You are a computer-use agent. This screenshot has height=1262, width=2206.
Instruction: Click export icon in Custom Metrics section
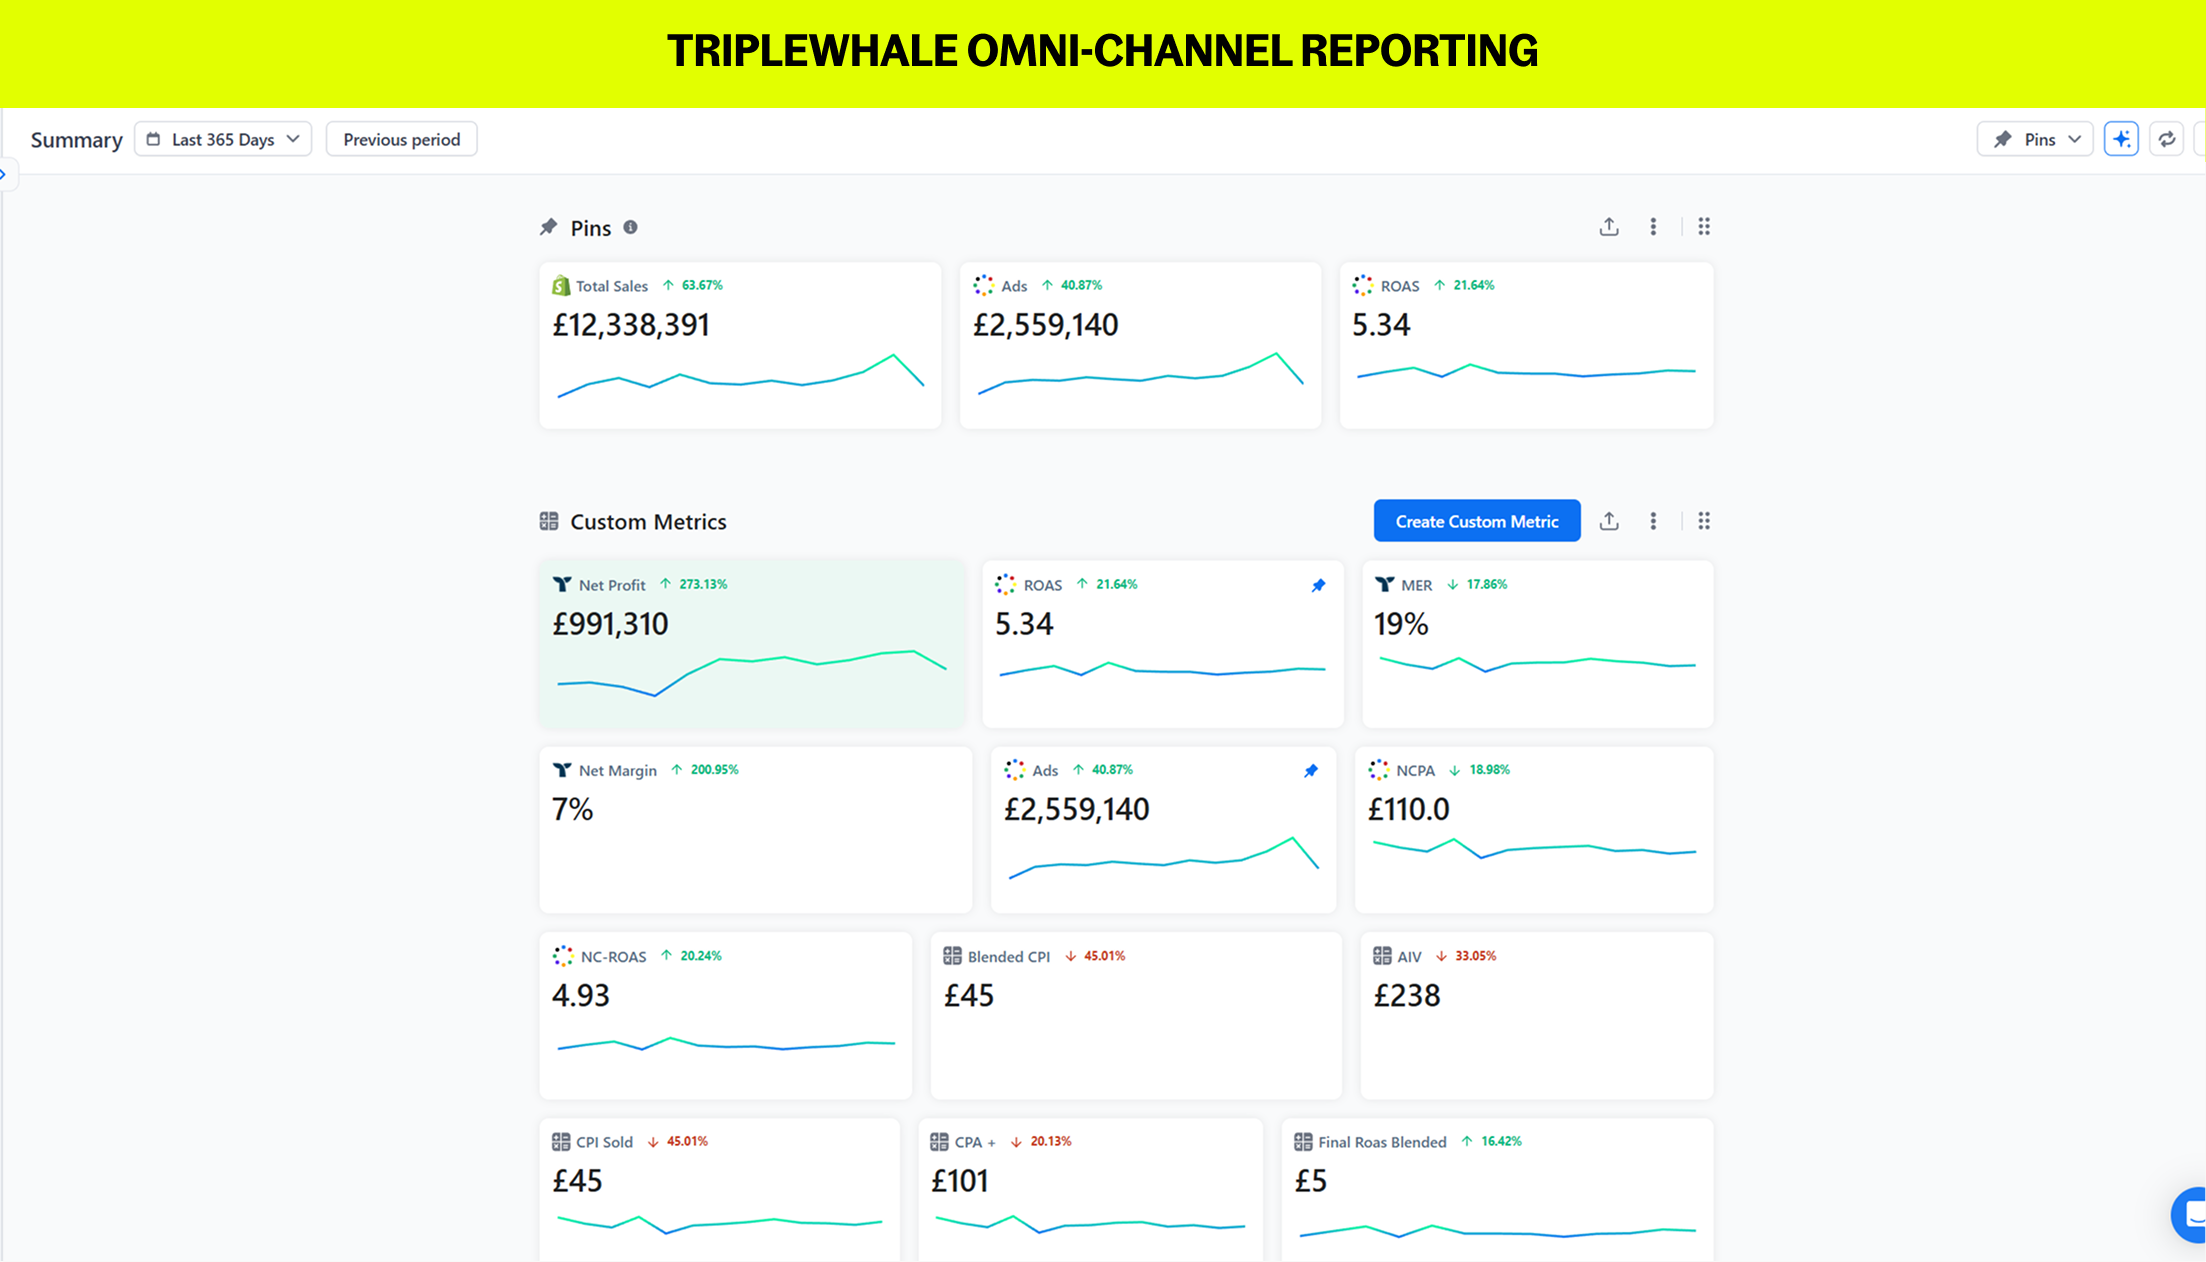tap(1609, 521)
